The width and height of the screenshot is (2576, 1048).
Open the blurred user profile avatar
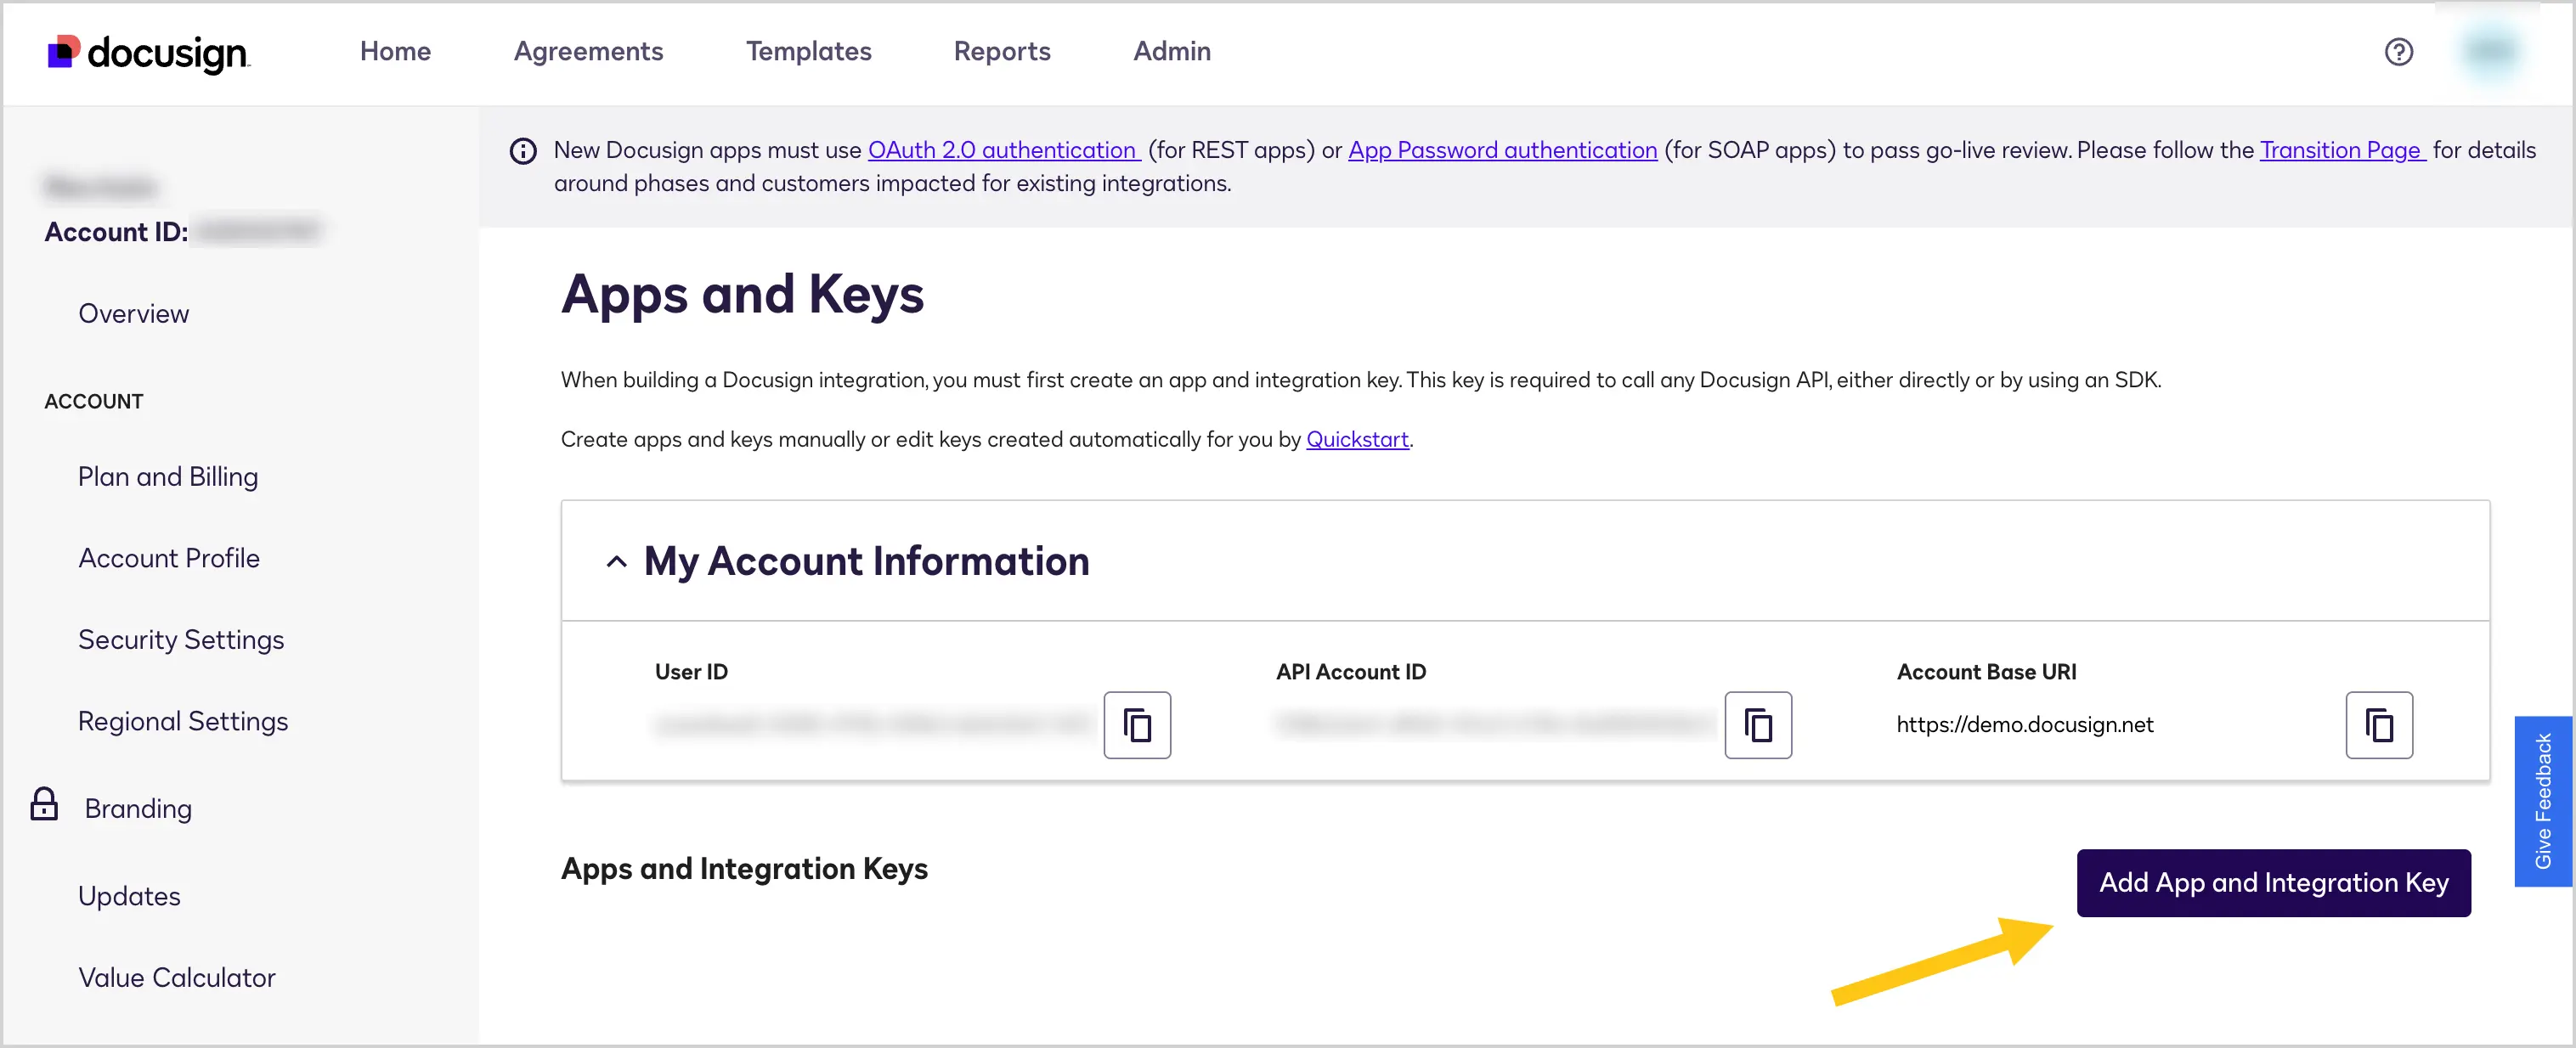click(x=2491, y=52)
